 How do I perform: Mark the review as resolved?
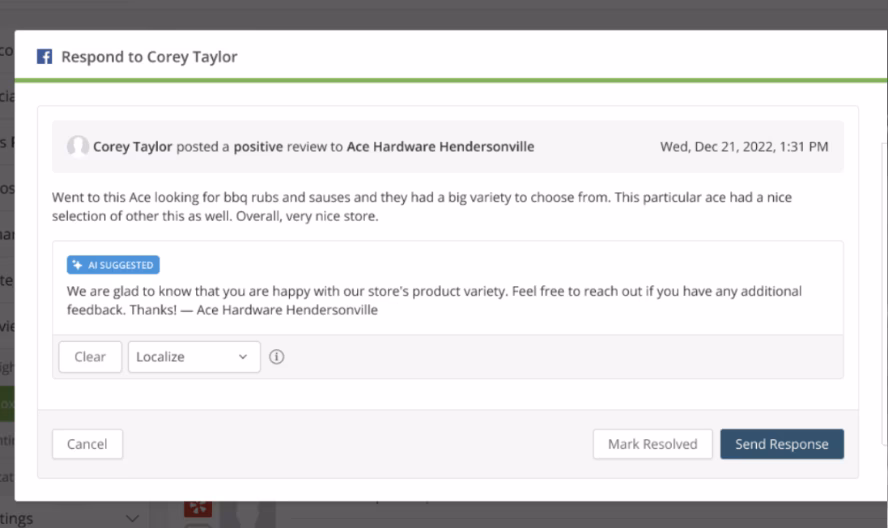coord(652,444)
